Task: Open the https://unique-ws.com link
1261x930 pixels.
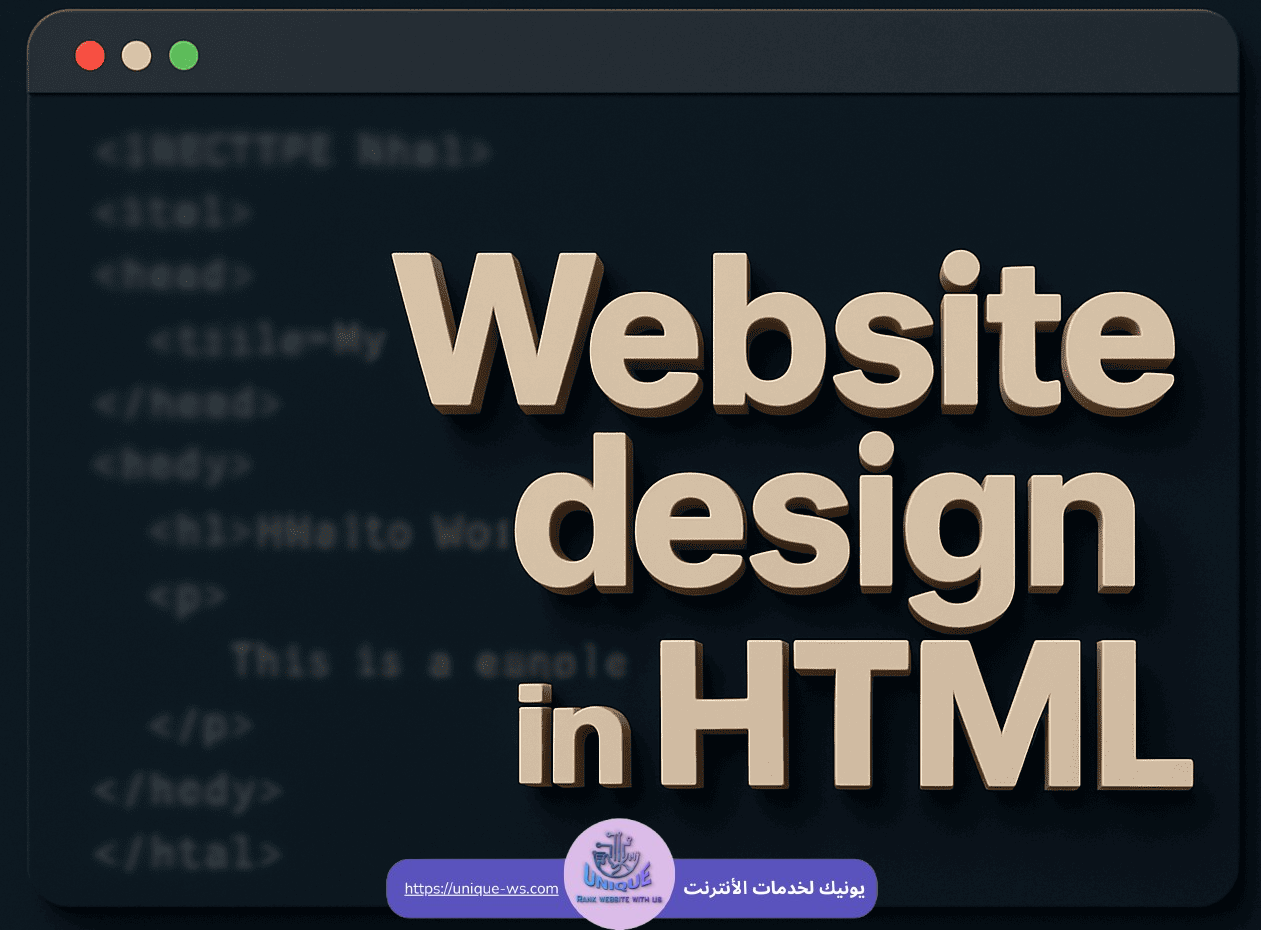Action: [x=480, y=888]
